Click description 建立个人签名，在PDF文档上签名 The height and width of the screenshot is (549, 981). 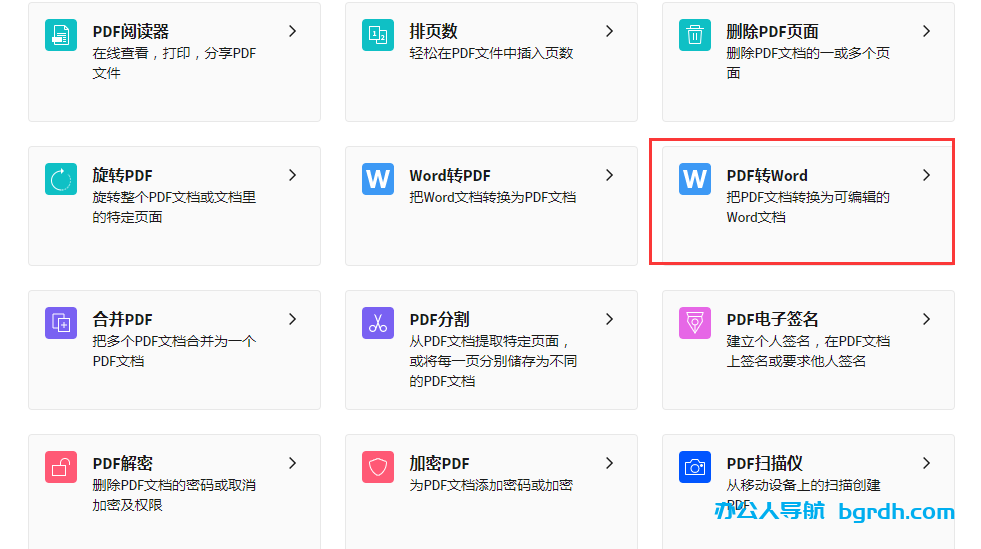point(808,351)
